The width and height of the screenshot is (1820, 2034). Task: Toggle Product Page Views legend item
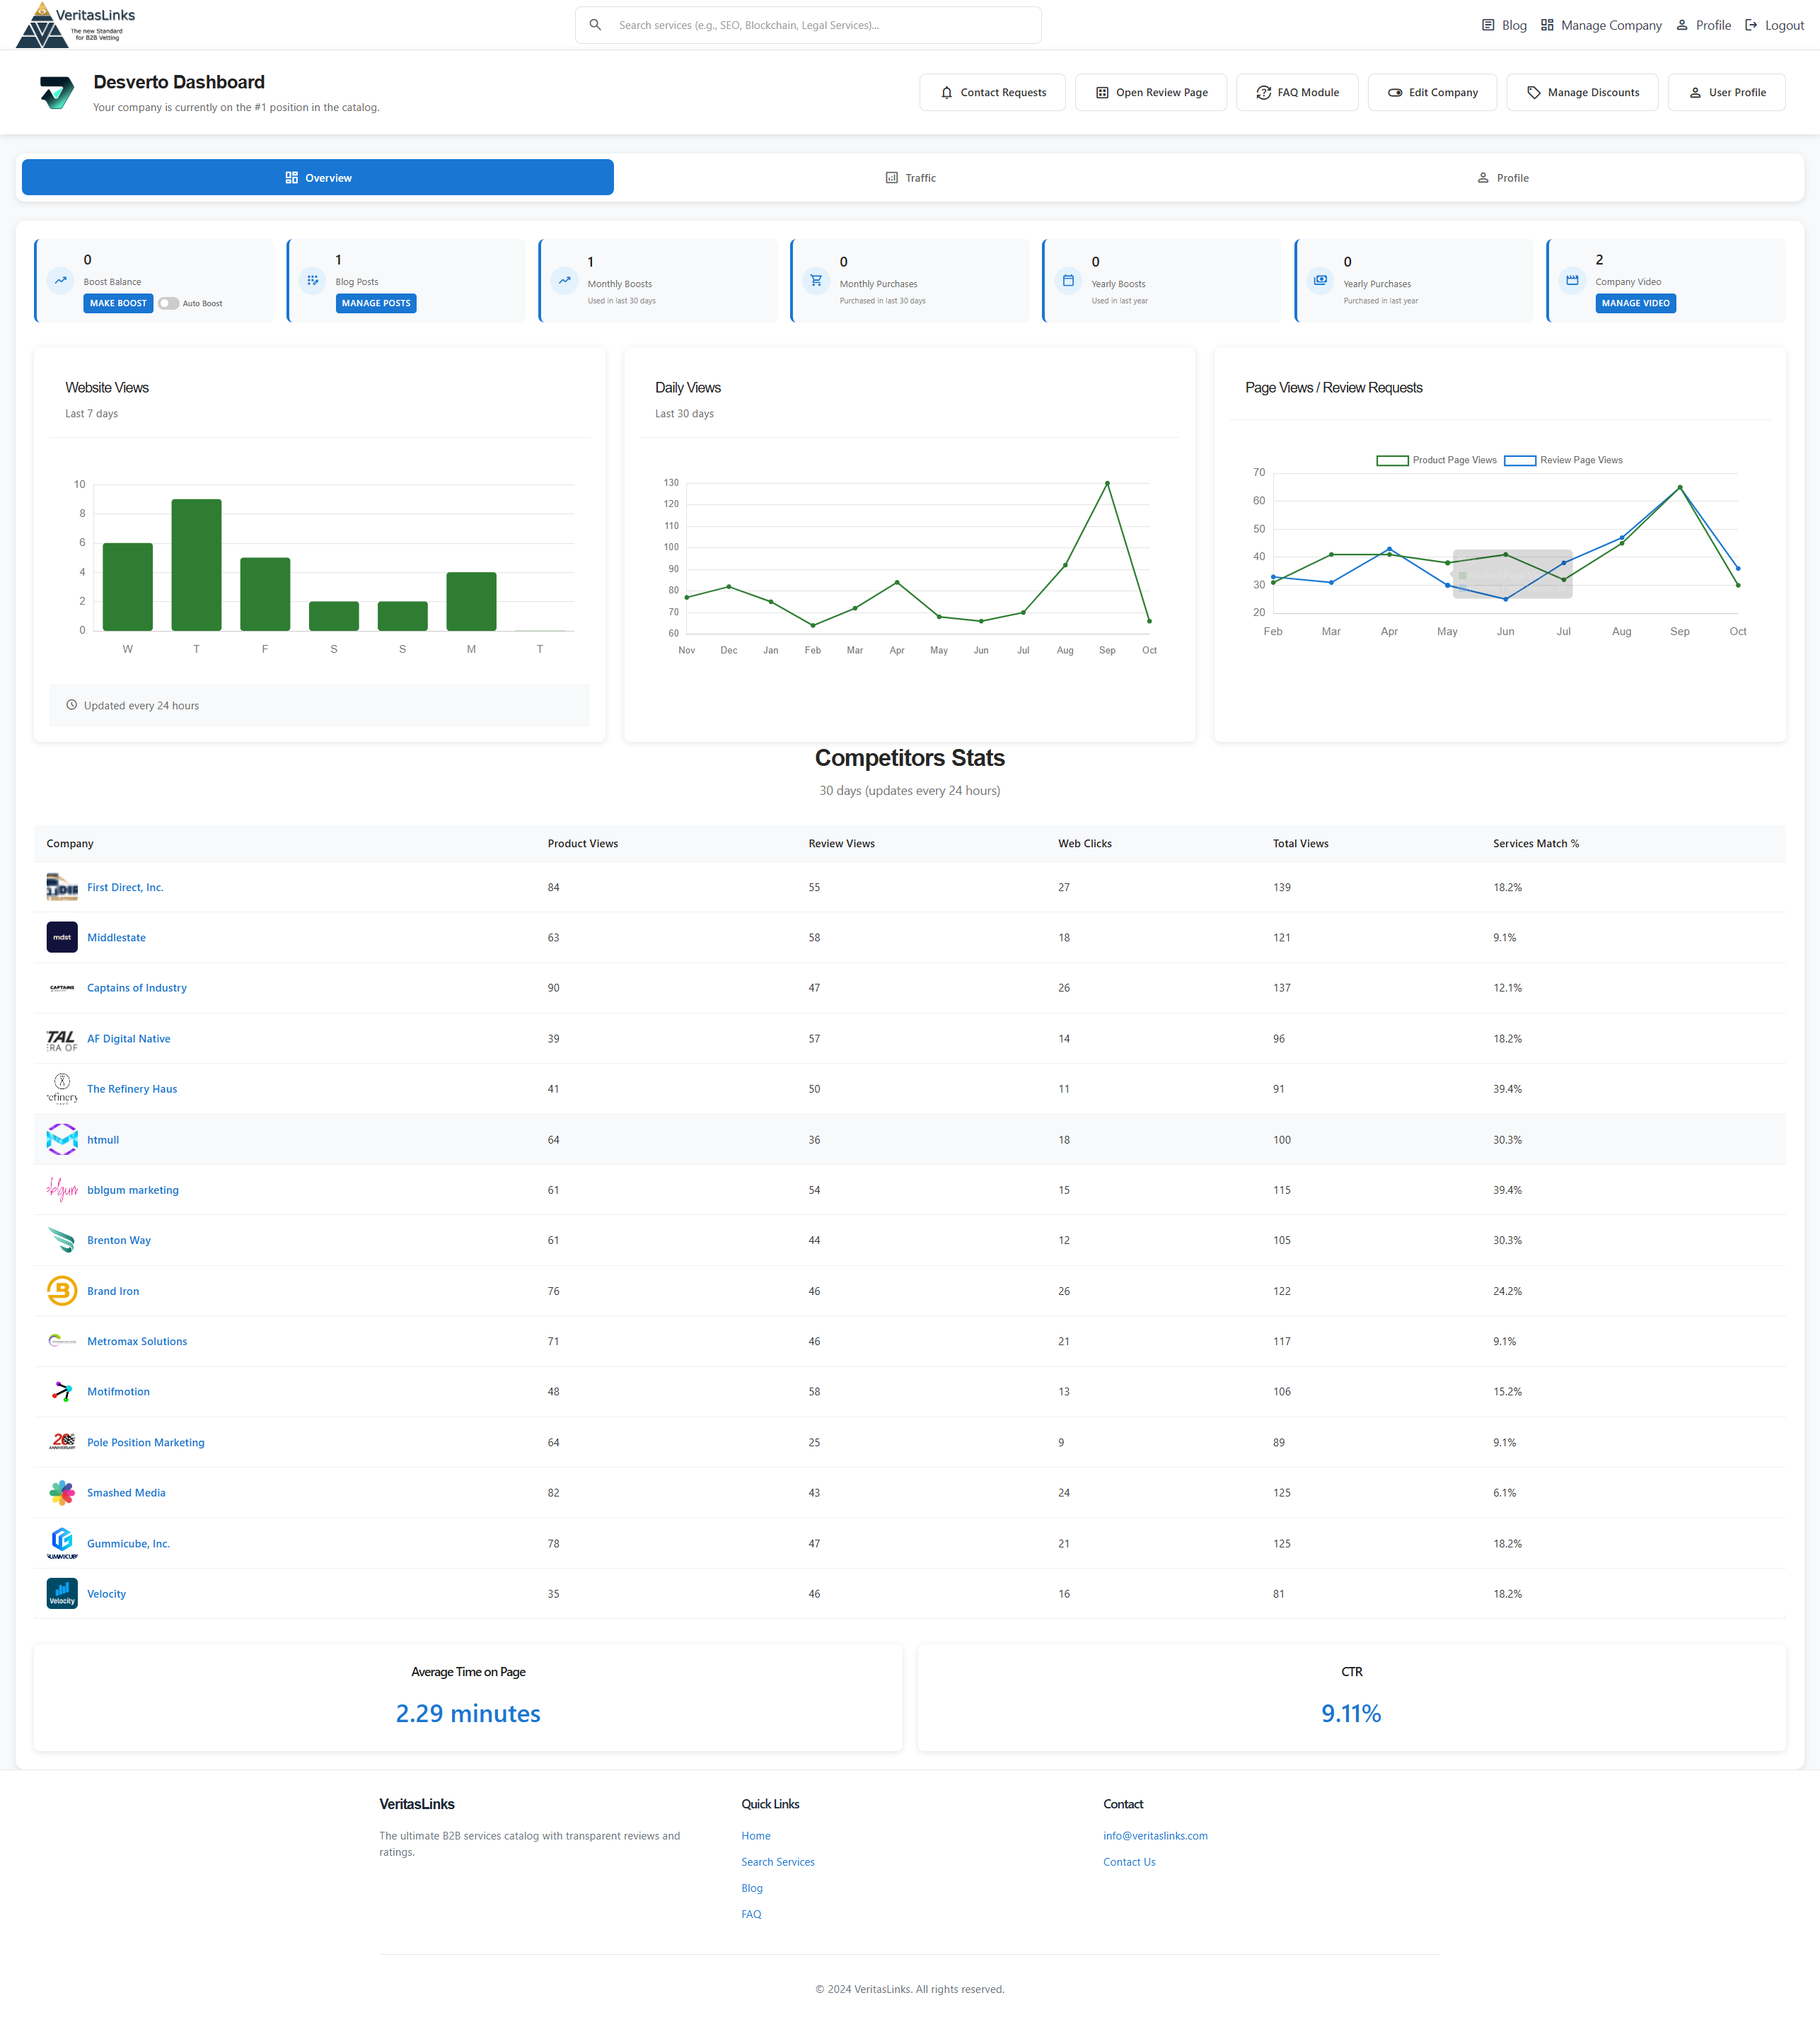point(1437,460)
